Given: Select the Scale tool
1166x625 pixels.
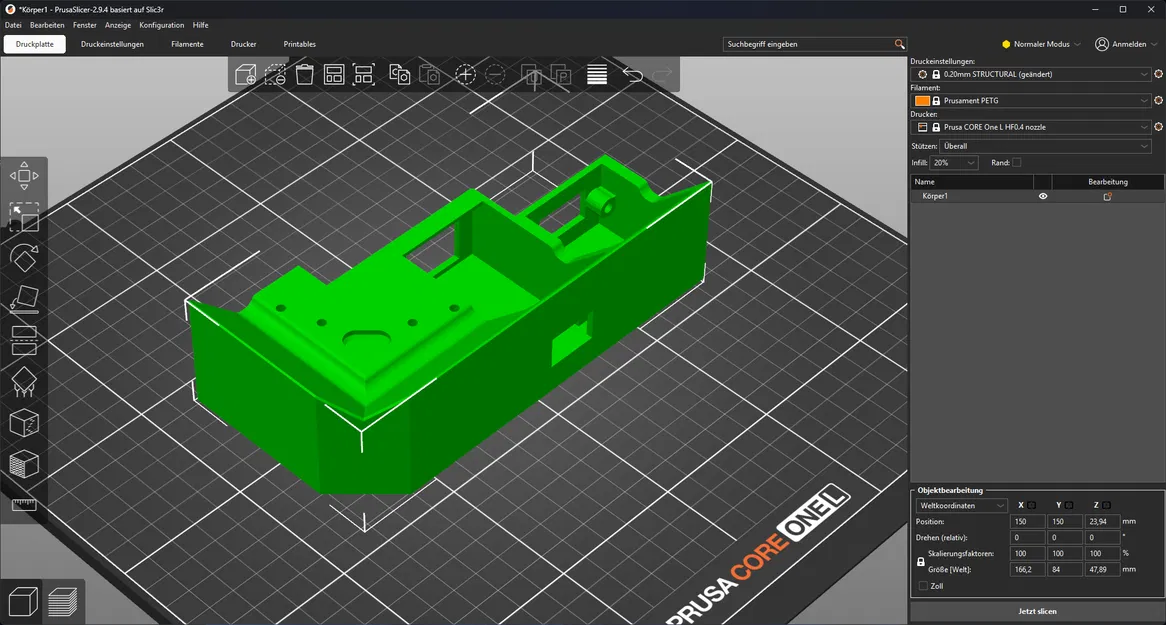Looking at the screenshot, I should coord(24,217).
